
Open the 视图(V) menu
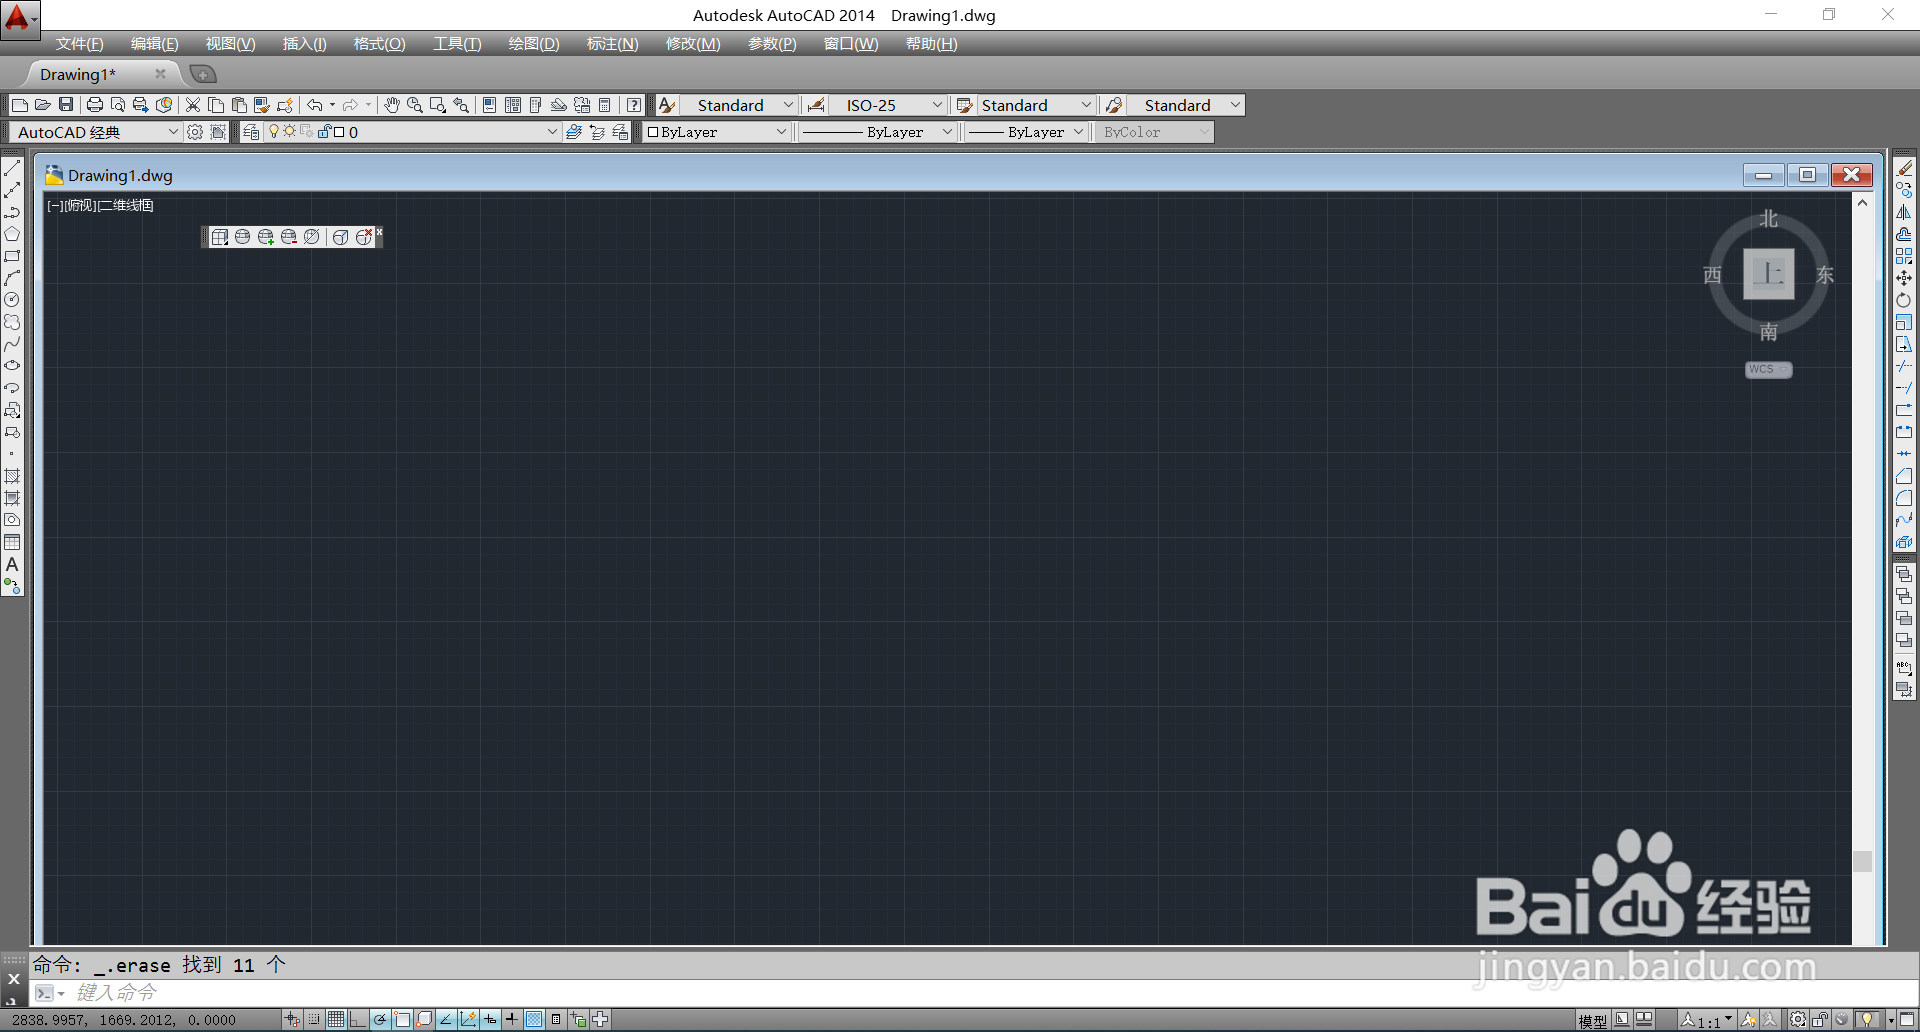pyautogui.click(x=231, y=44)
